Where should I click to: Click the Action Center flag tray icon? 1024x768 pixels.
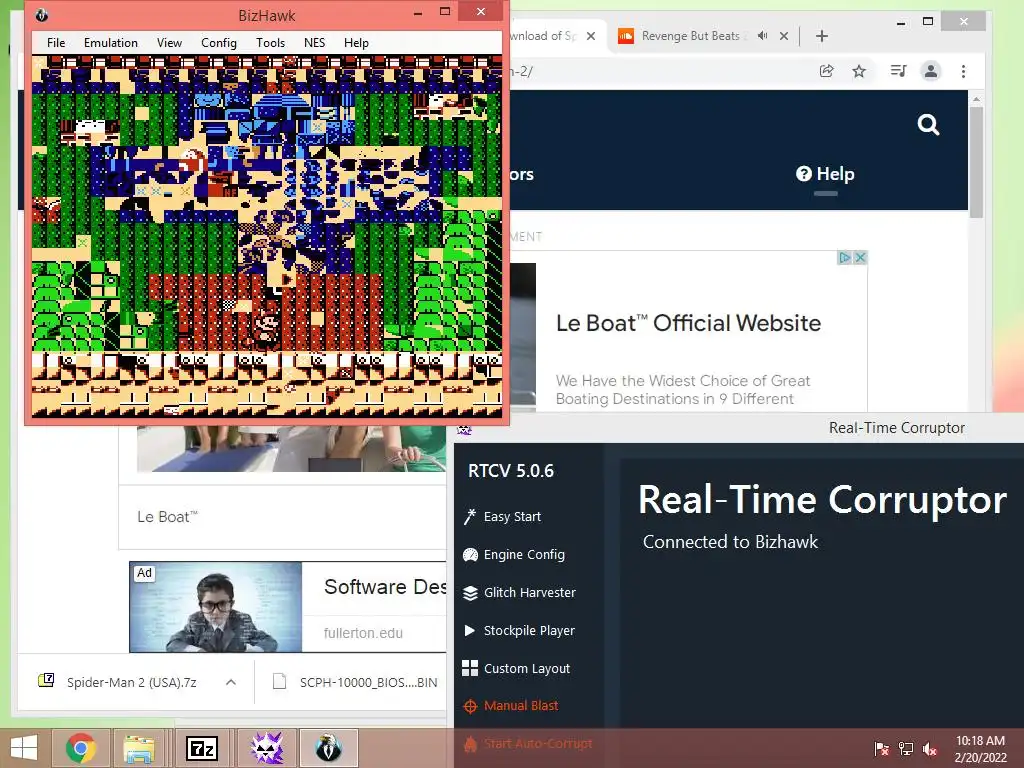pos(881,748)
